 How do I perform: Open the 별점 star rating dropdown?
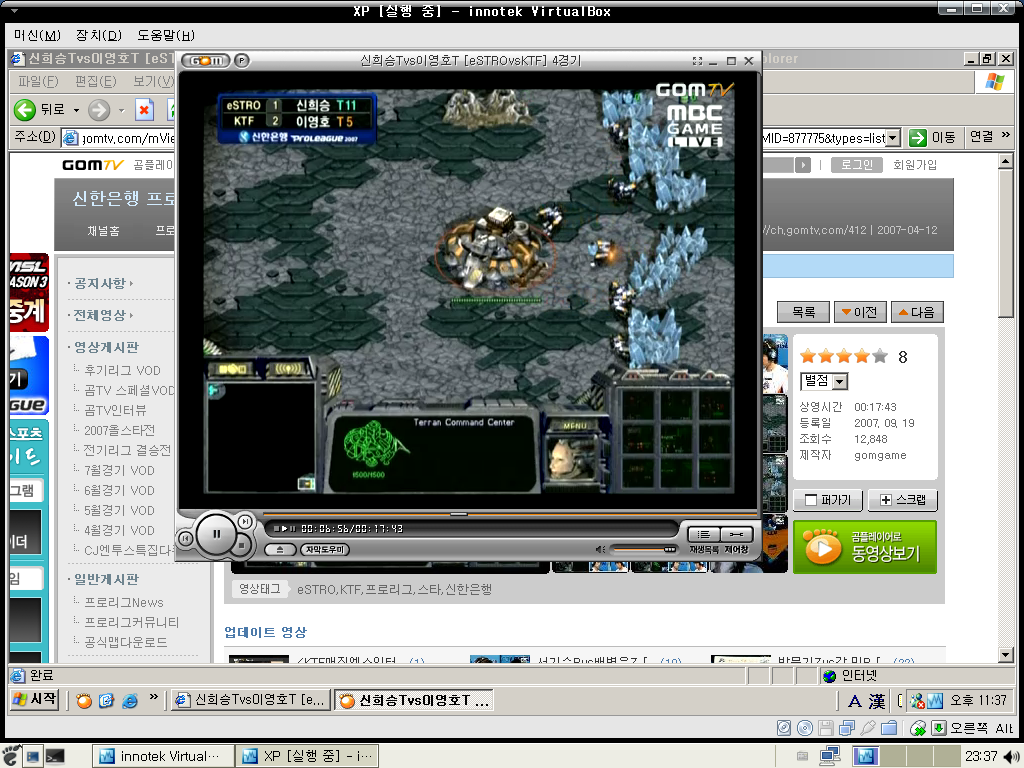[824, 381]
